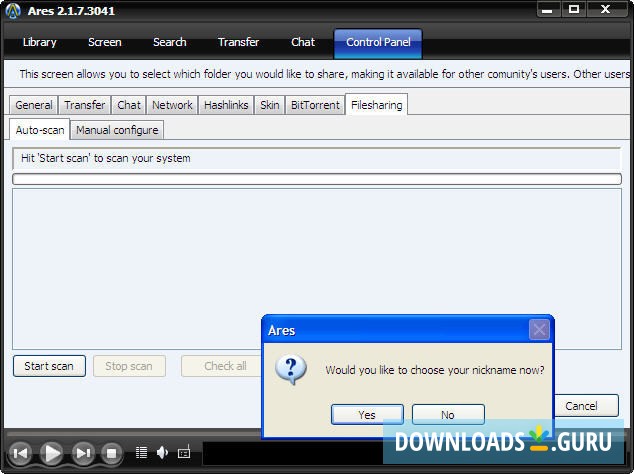The width and height of the screenshot is (634, 474).
Task: Minimize the Ares window
Action: (548, 10)
